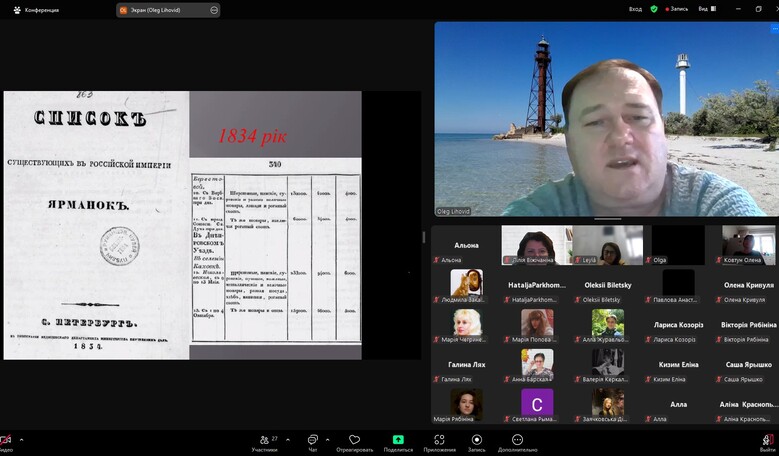
Task: Select the Саша Ярышко participant tile
Action: tap(748, 365)
